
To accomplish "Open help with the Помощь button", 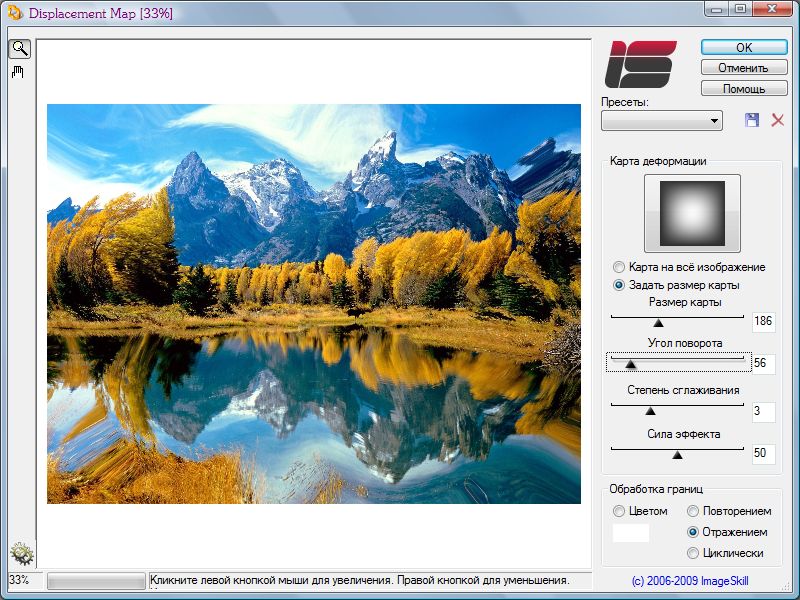I will pos(743,88).
